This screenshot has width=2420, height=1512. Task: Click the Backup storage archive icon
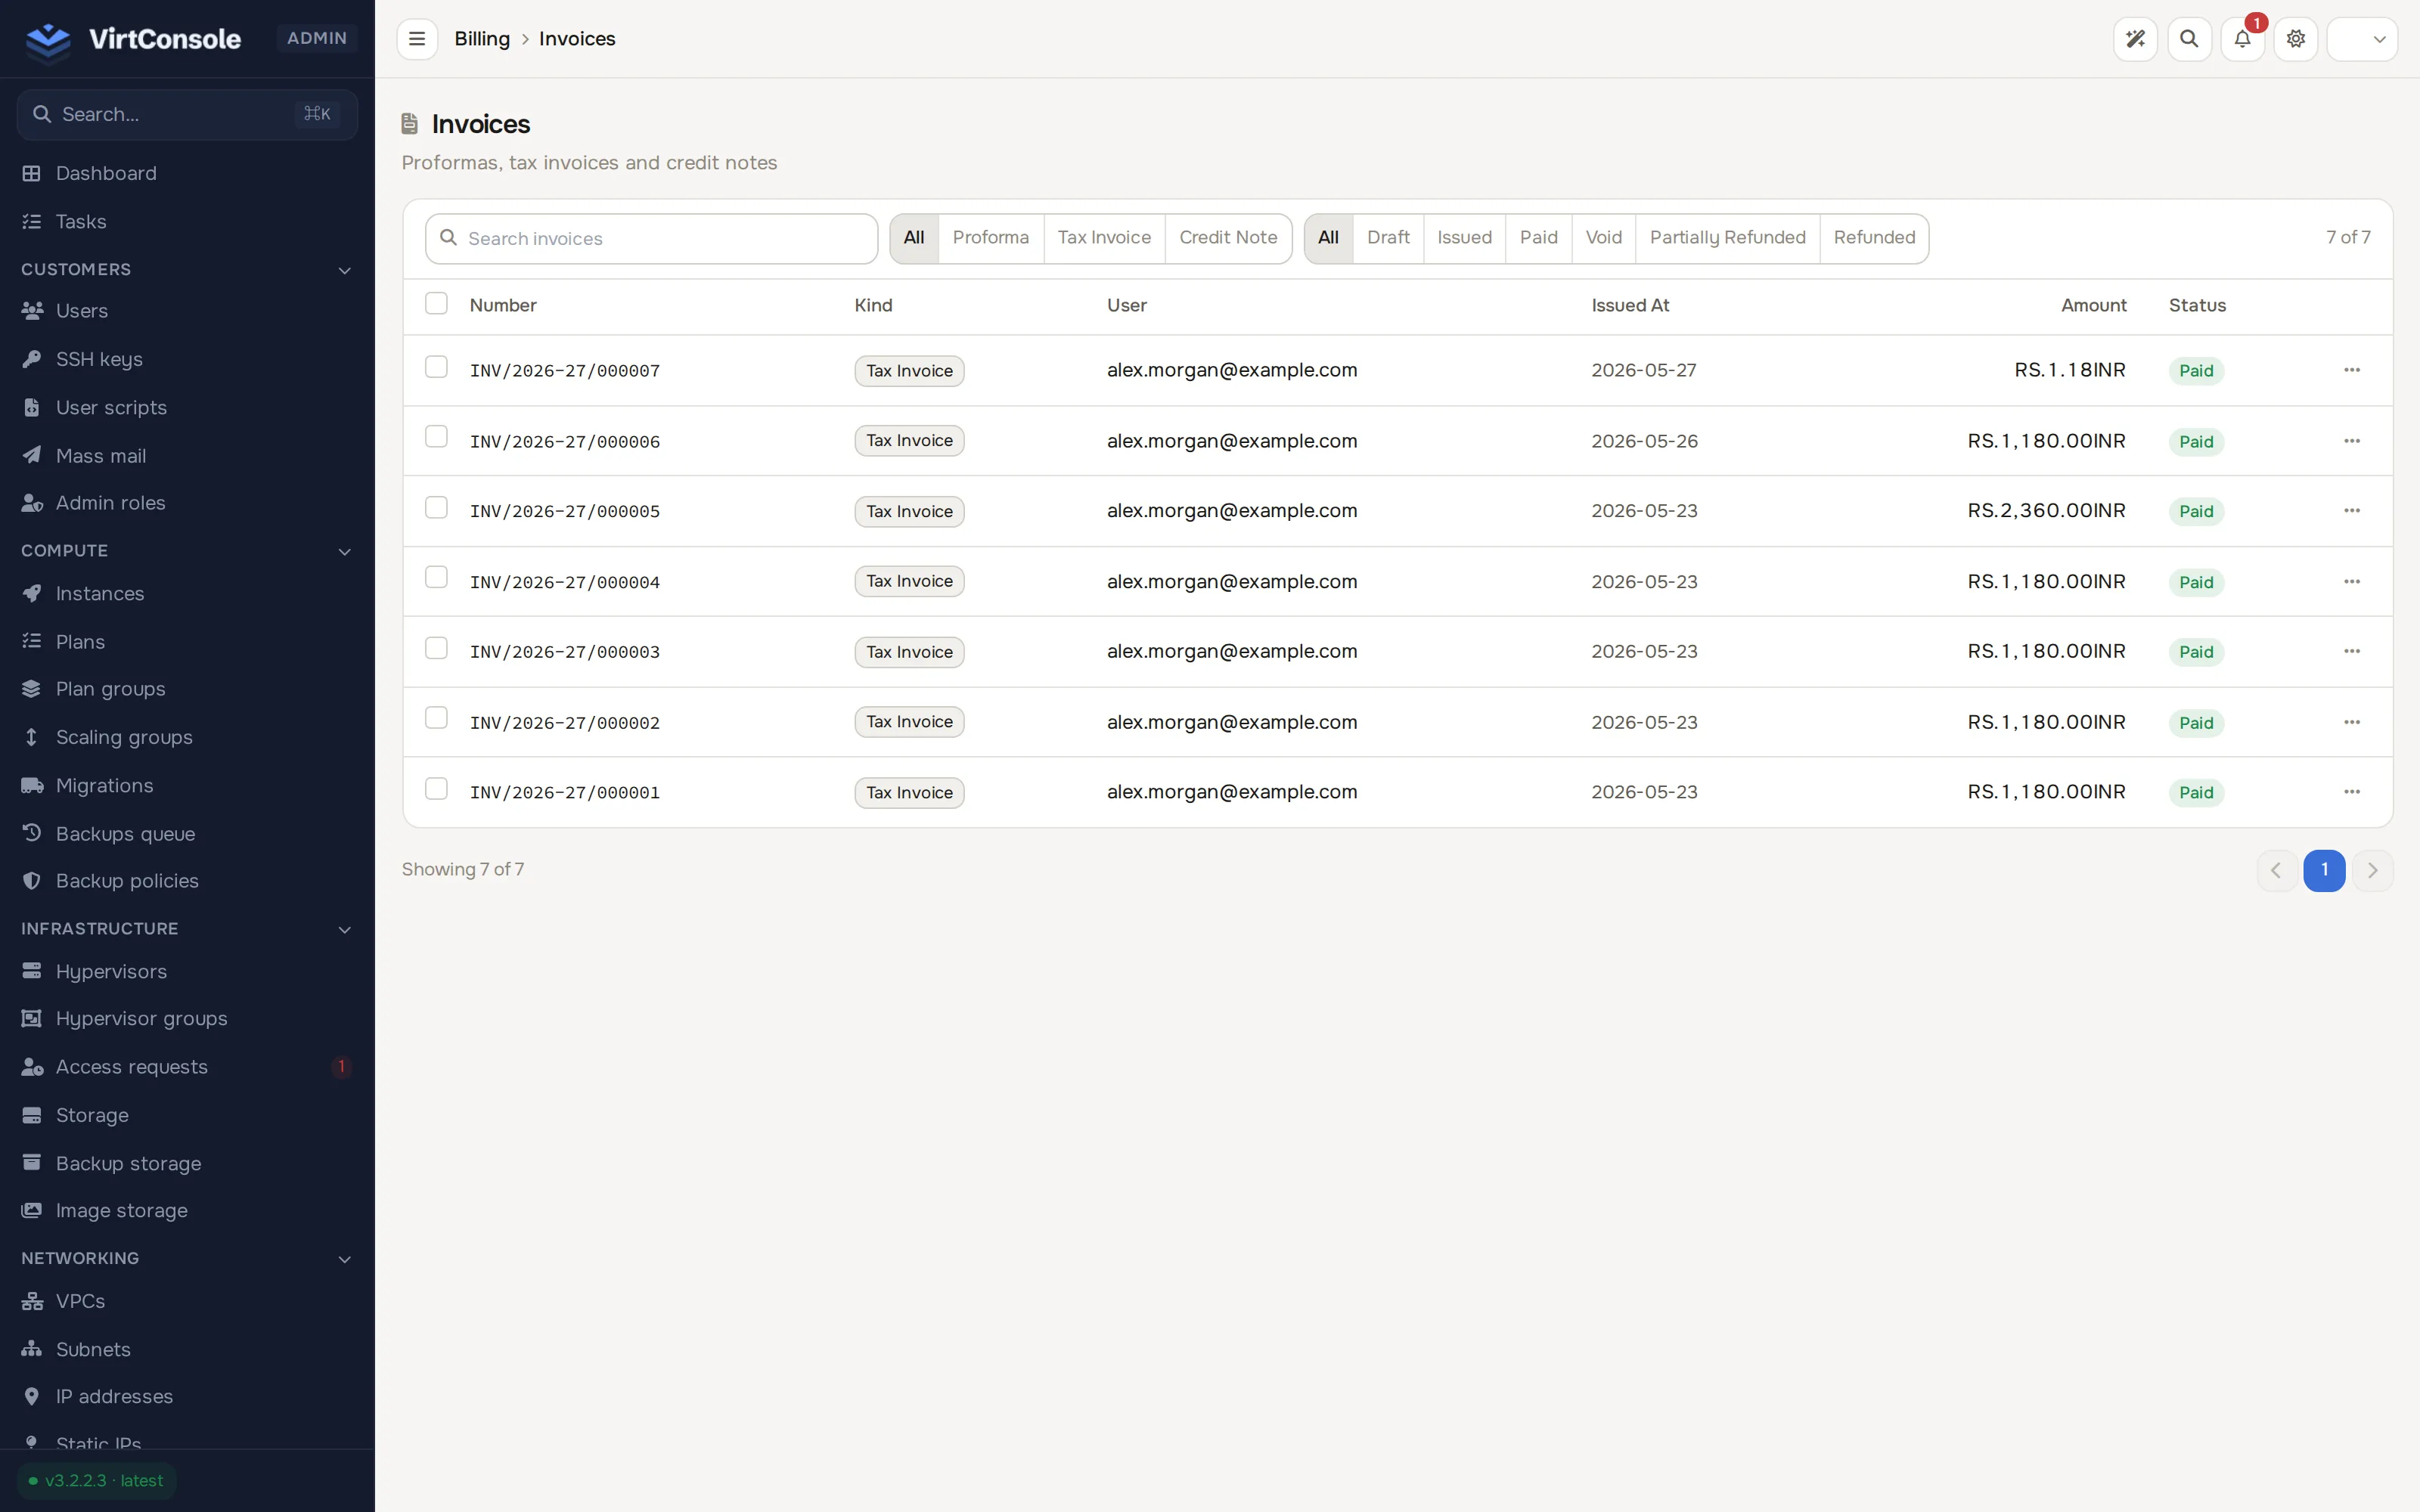tap(32, 1163)
